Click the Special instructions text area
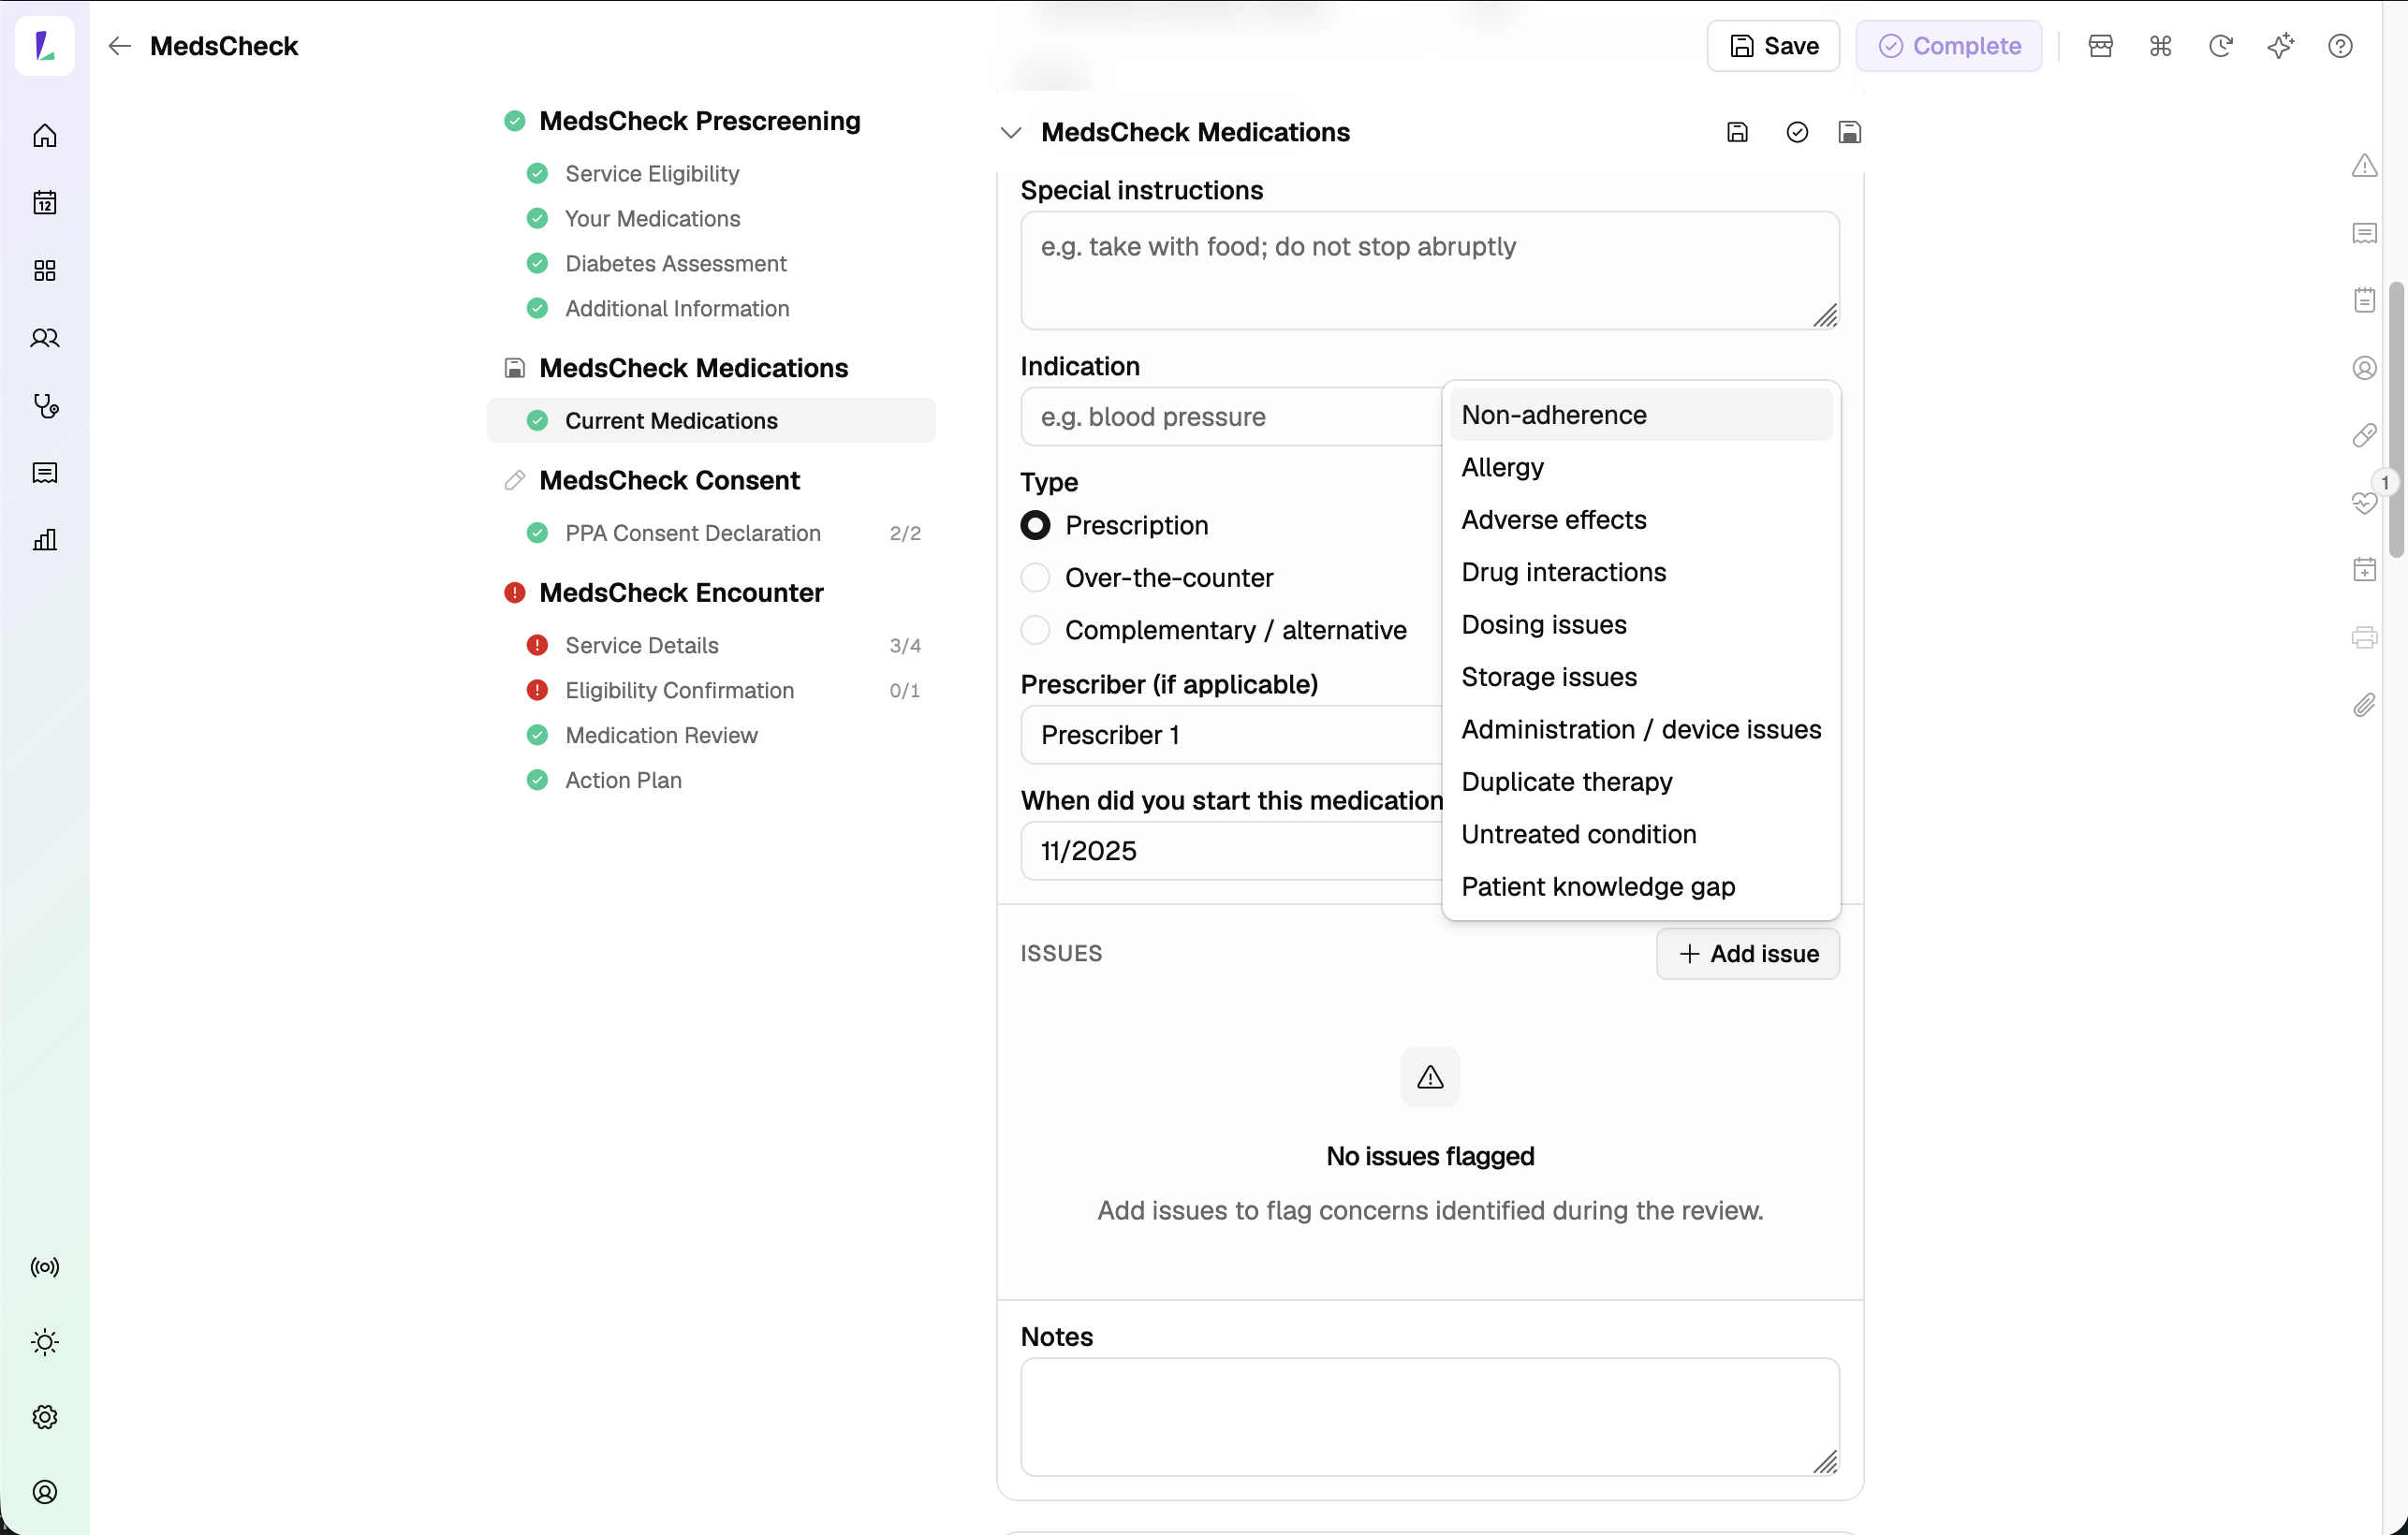 pyautogui.click(x=1430, y=270)
